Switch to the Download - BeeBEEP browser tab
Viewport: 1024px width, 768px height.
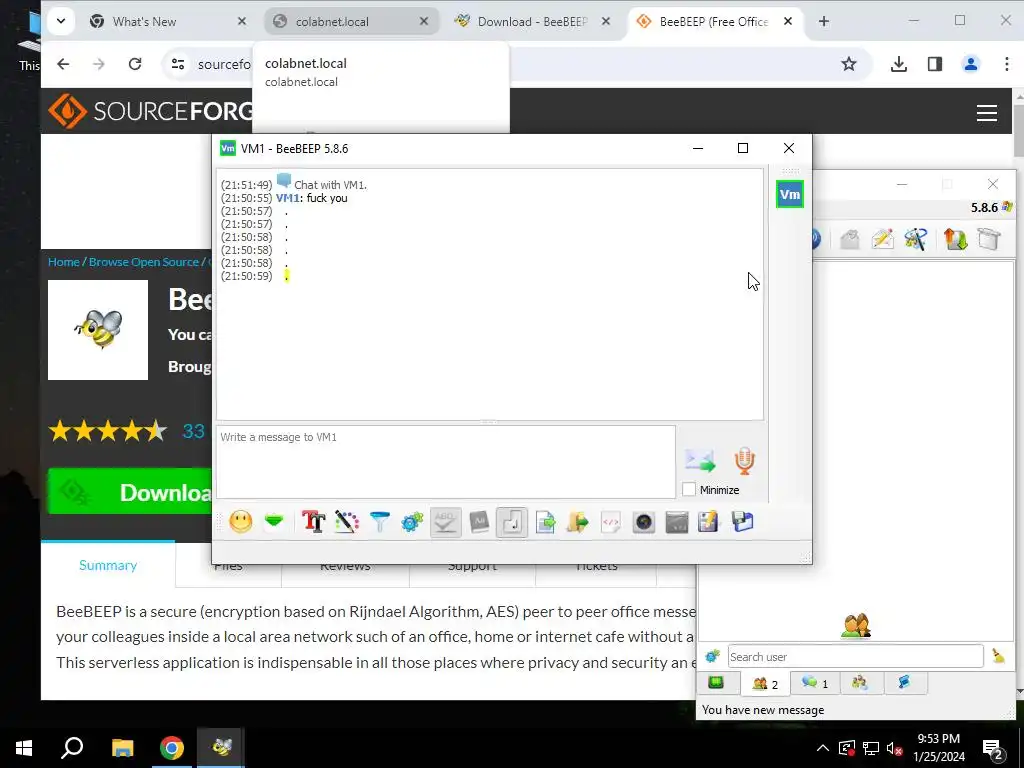point(532,22)
